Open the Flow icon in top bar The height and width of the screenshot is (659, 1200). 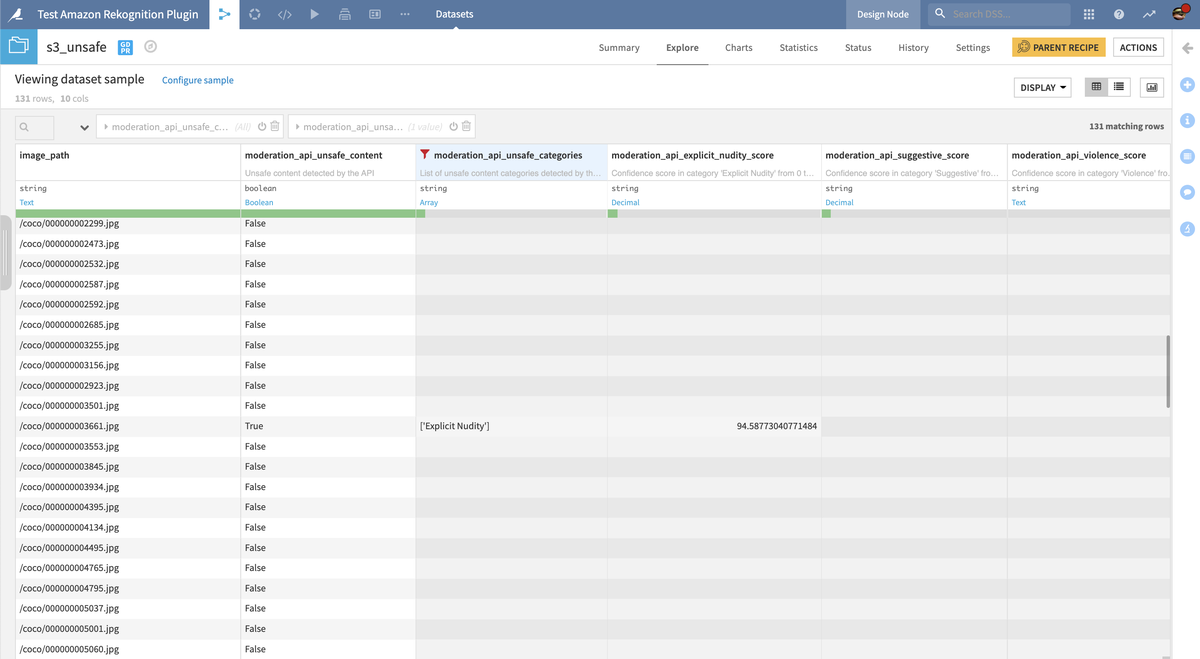coord(224,14)
